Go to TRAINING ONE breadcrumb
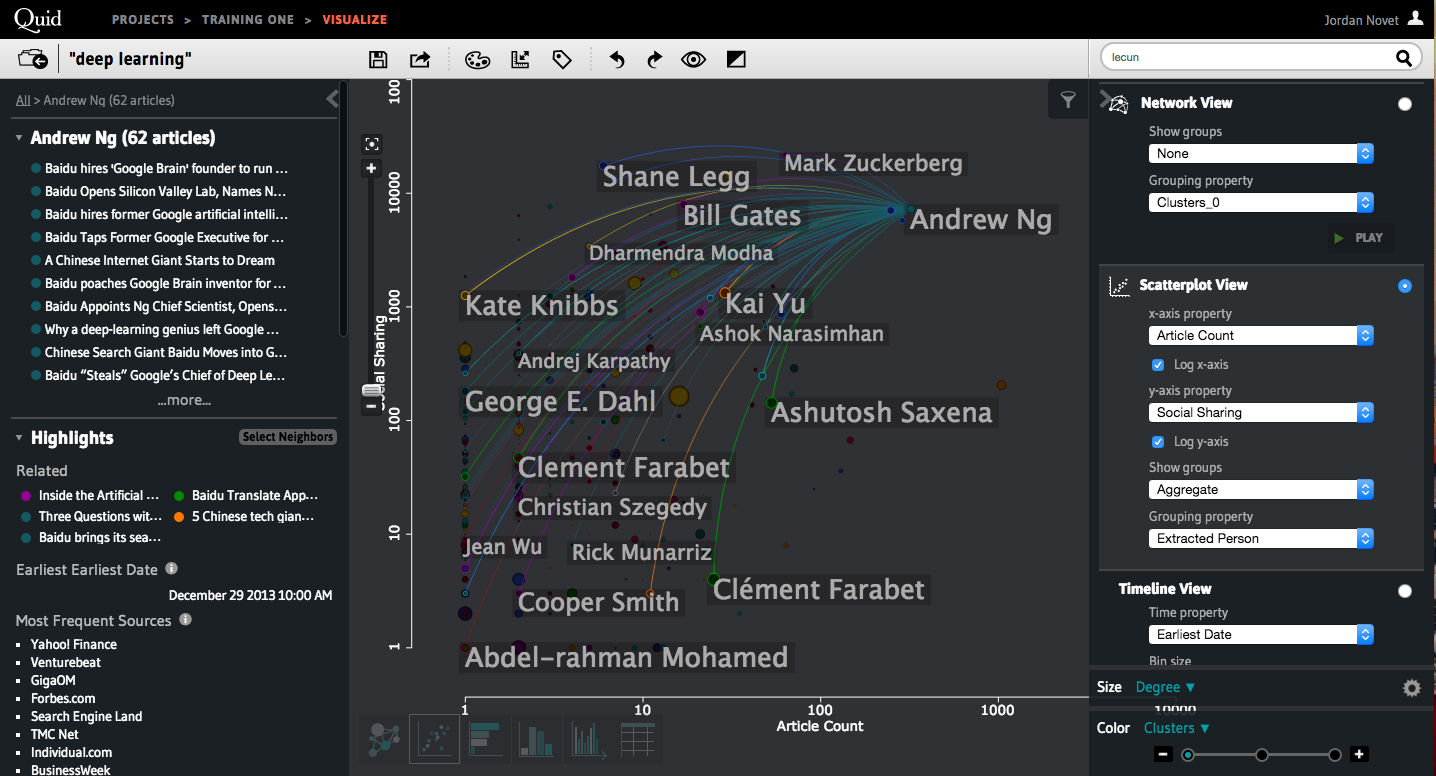This screenshot has width=1436, height=776. (x=249, y=19)
